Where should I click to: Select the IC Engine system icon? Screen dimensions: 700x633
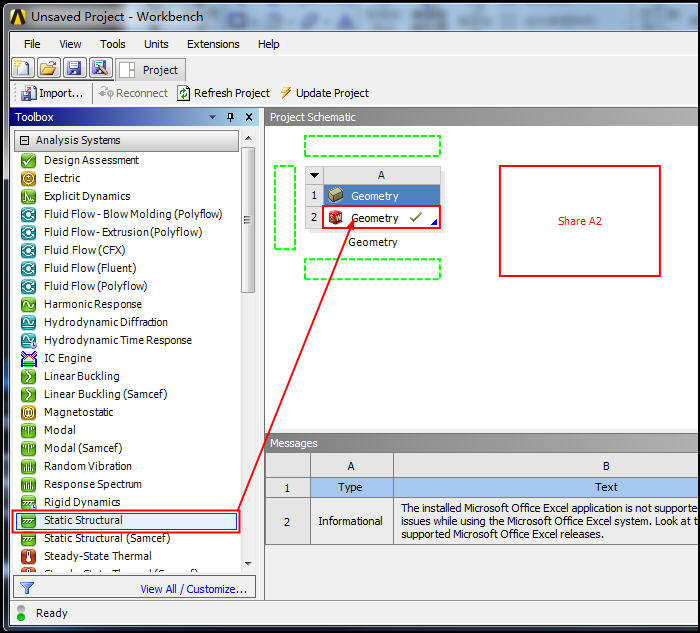tap(28, 358)
